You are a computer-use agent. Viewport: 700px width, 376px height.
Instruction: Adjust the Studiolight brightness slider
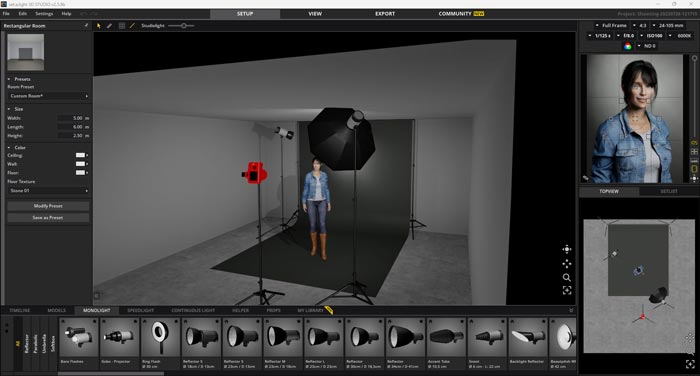tap(181, 26)
